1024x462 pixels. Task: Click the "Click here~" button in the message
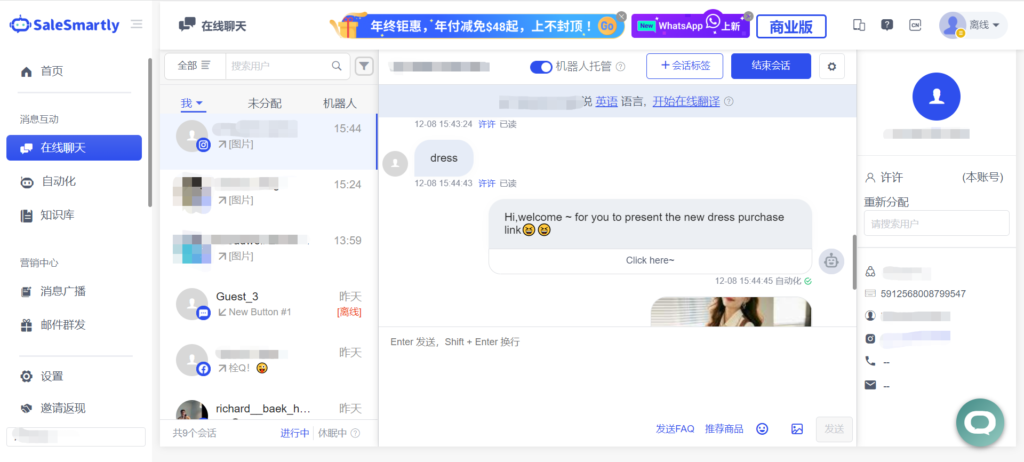coord(650,260)
